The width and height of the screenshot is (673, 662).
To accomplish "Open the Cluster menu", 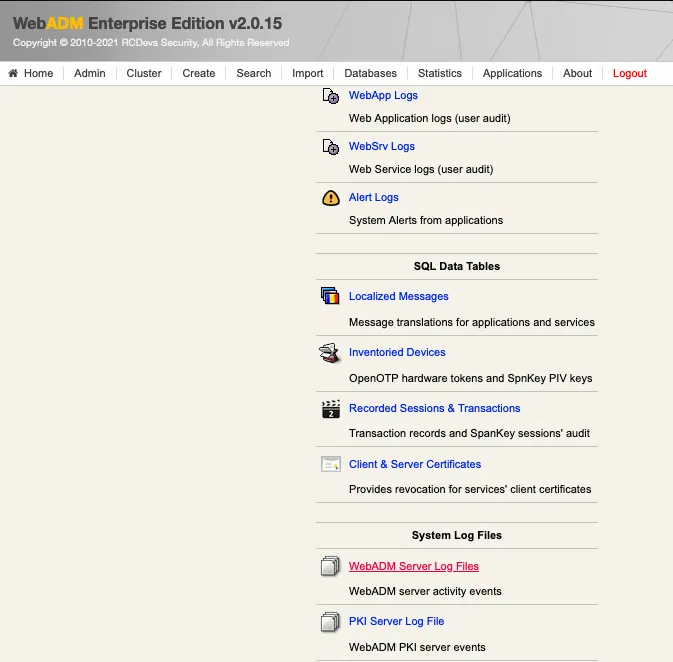I will tap(144, 73).
